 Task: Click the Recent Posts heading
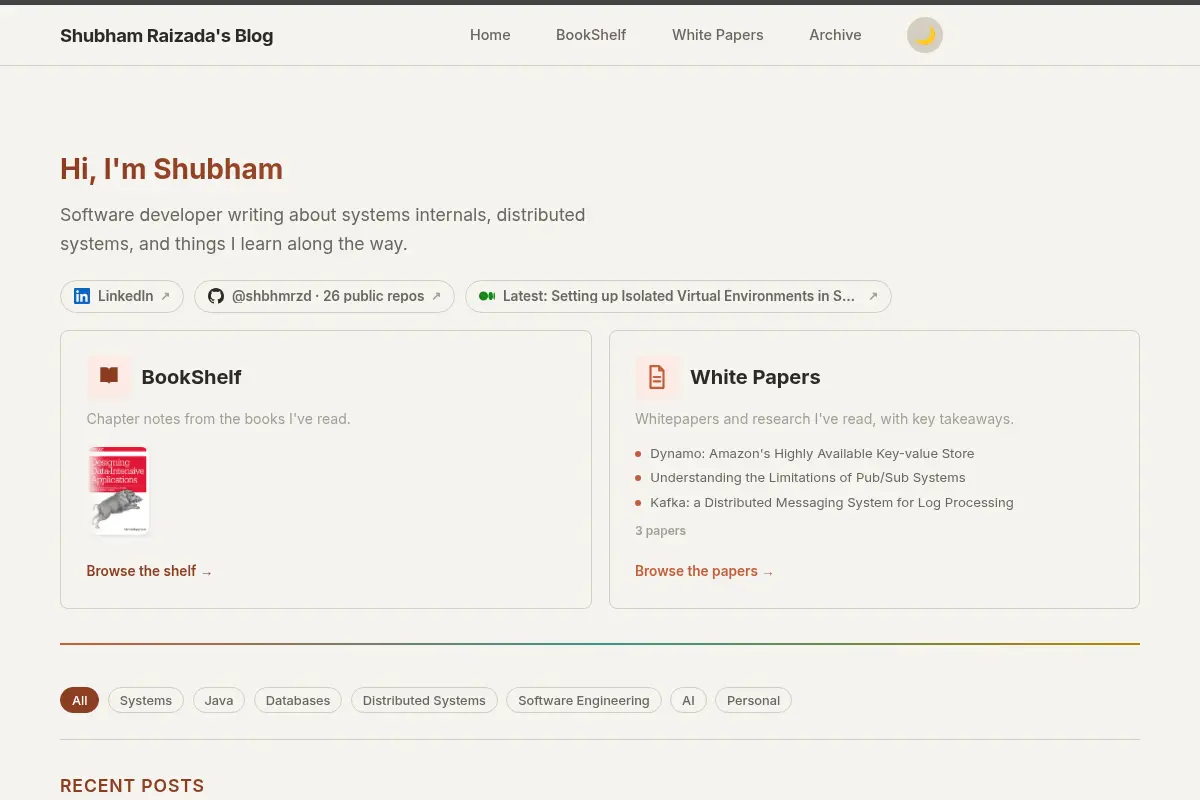[x=132, y=786]
